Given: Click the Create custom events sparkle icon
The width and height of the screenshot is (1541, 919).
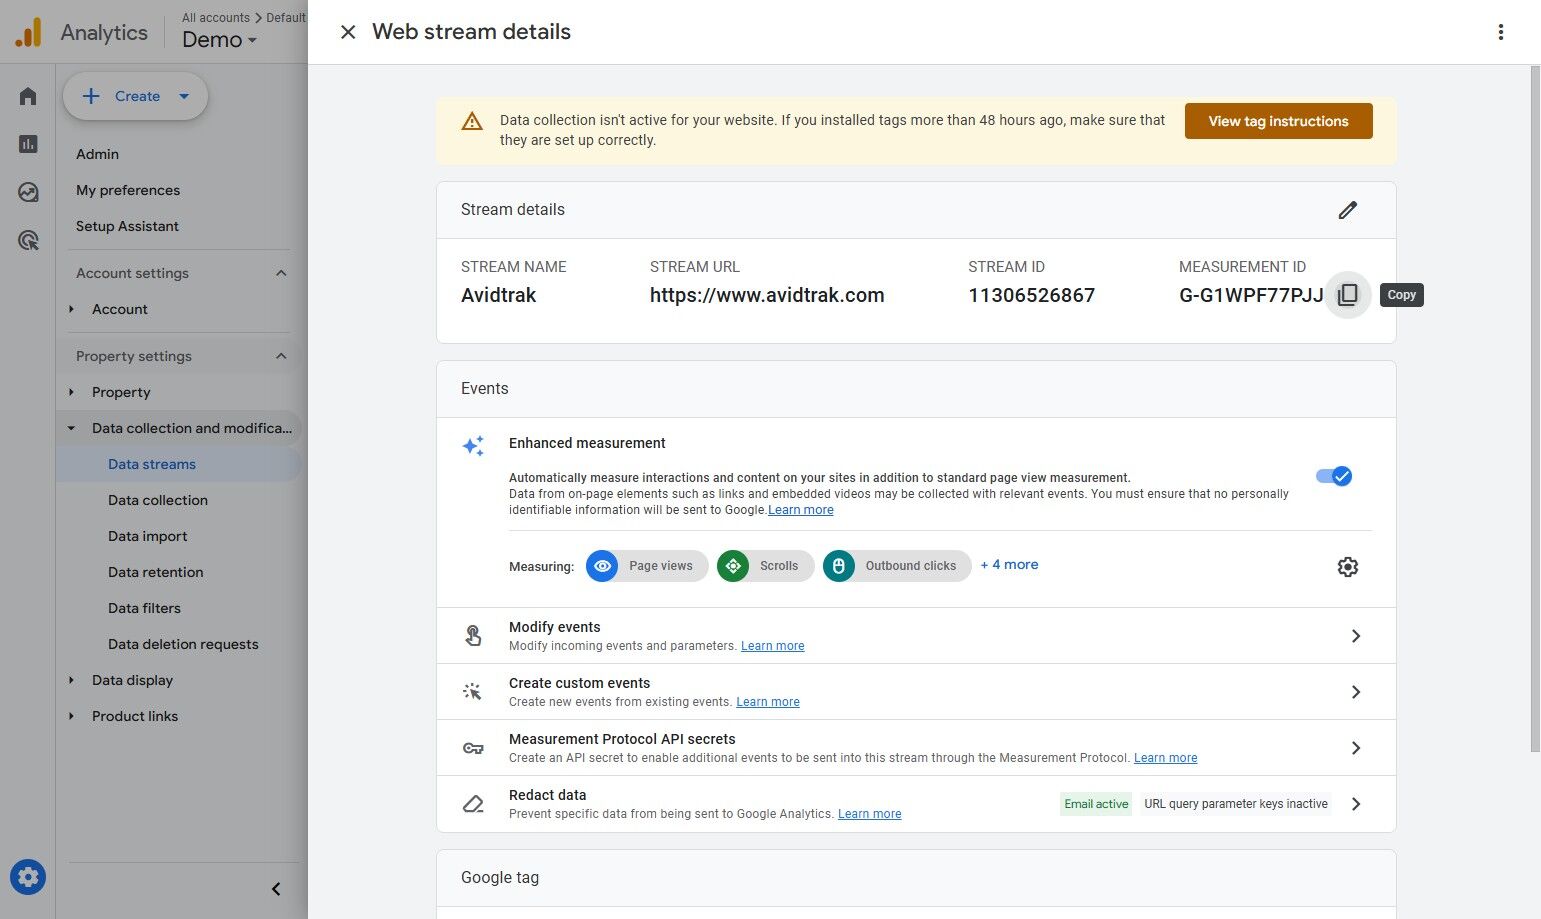Looking at the screenshot, I should point(473,691).
